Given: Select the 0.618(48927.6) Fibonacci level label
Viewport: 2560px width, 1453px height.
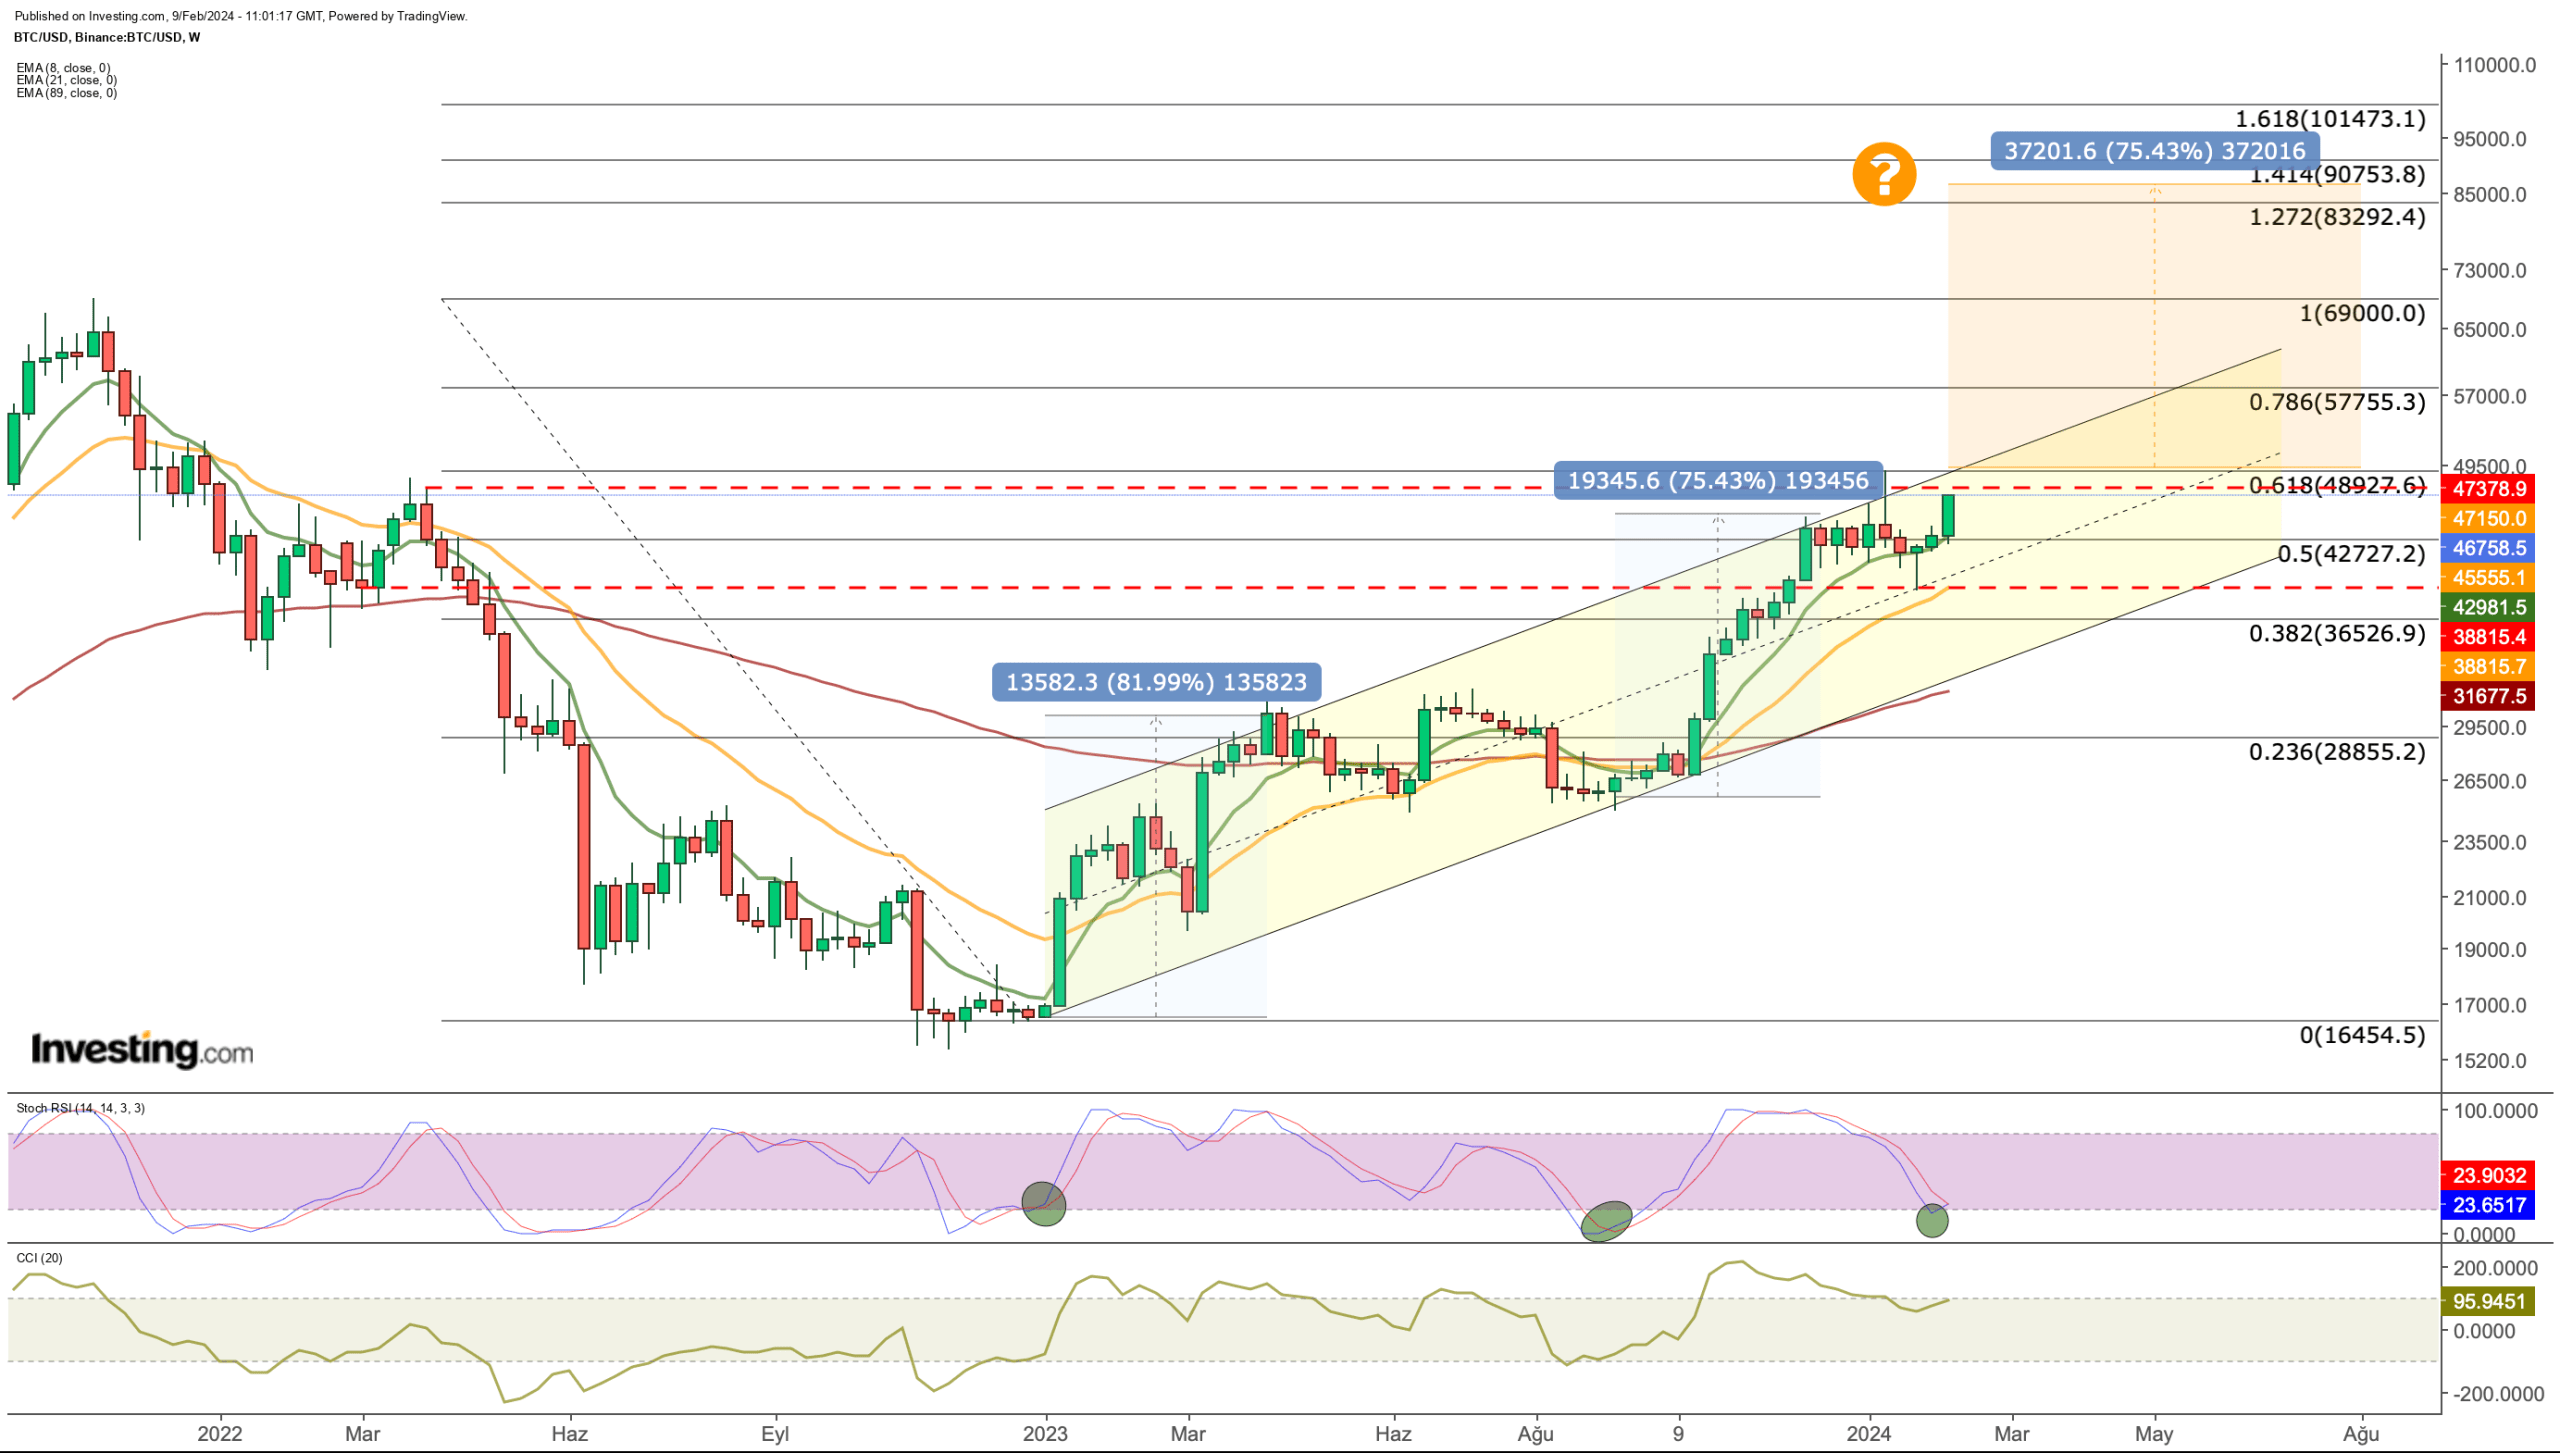Looking at the screenshot, I should (x=2337, y=485).
